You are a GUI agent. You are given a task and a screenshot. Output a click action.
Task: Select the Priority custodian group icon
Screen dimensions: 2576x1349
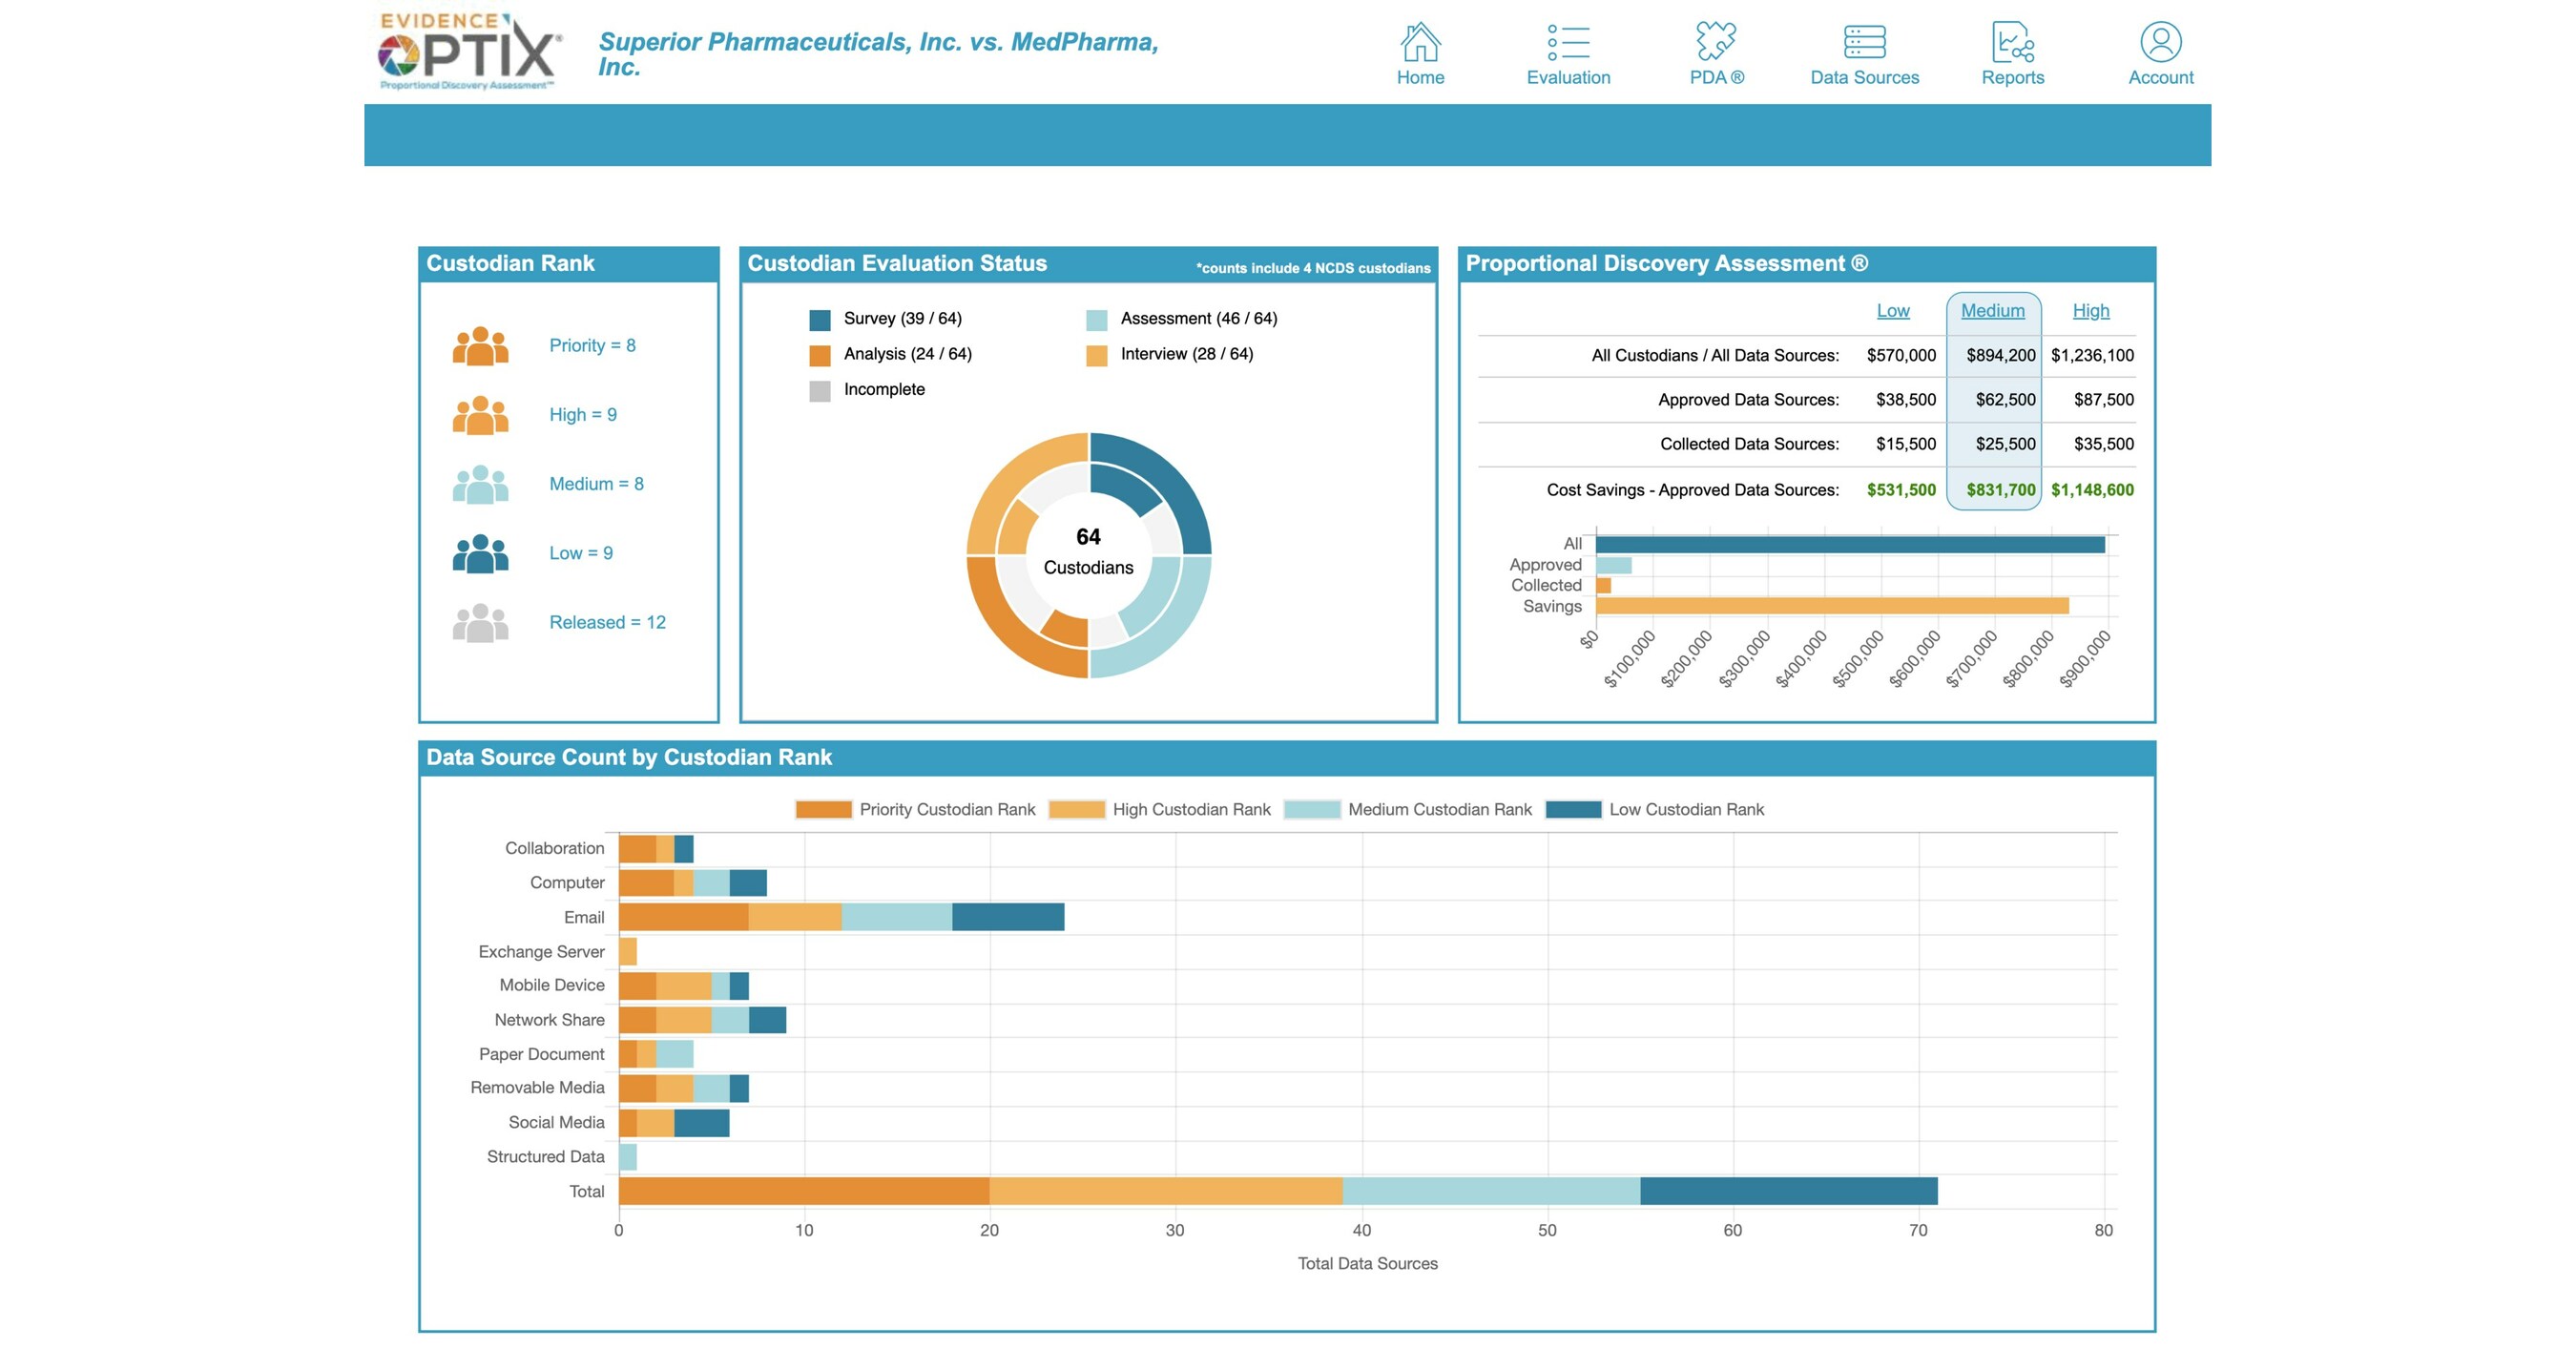(481, 345)
